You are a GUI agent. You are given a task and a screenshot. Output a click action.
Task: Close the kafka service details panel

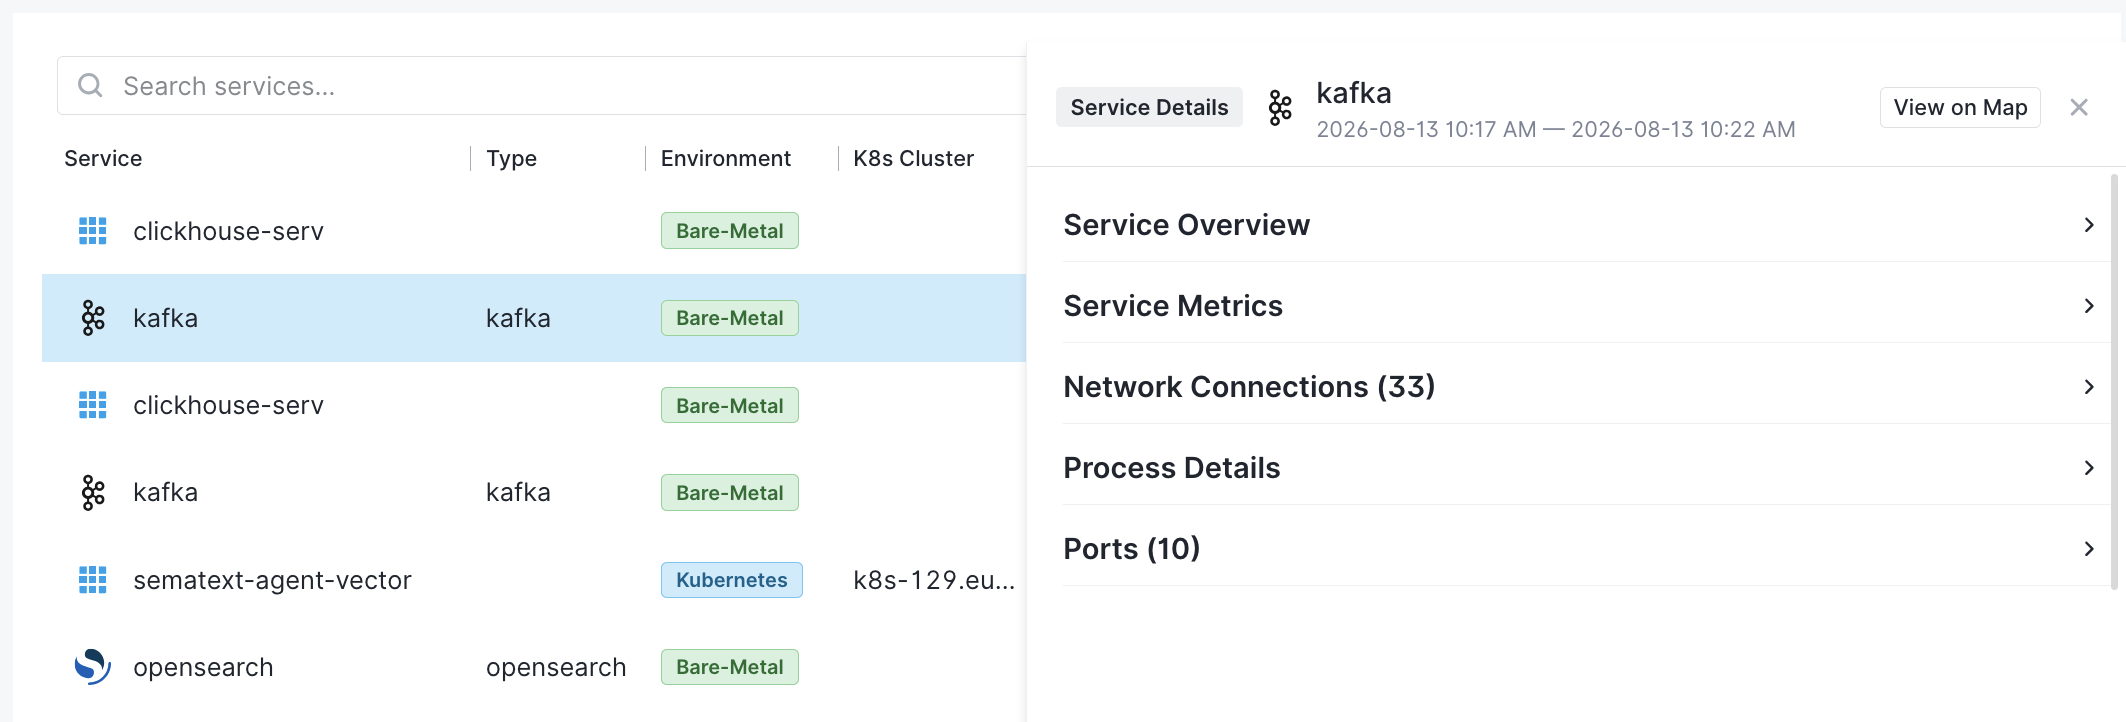[x=2079, y=108]
